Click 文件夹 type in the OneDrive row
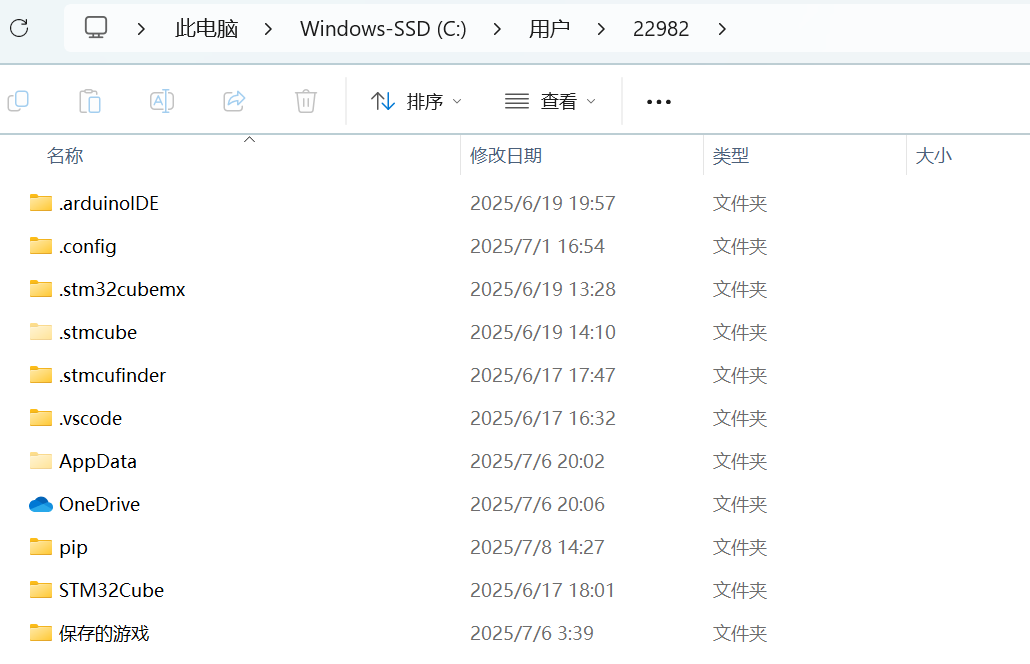The width and height of the screenshot is (1030, 664). 740,504
